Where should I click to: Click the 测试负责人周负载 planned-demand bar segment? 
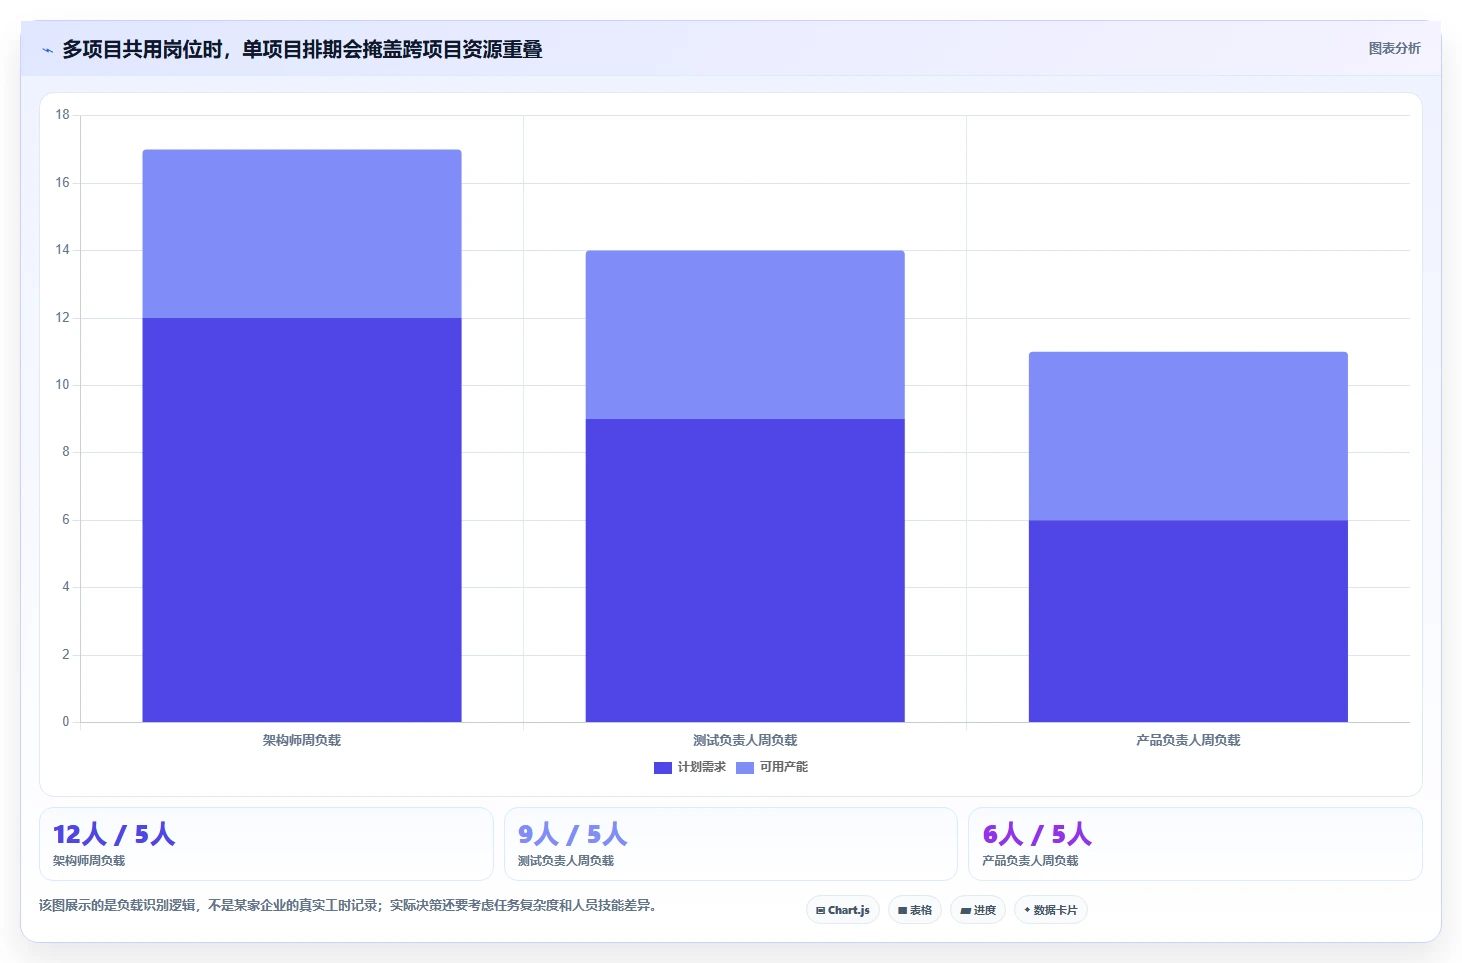point(745,570)
